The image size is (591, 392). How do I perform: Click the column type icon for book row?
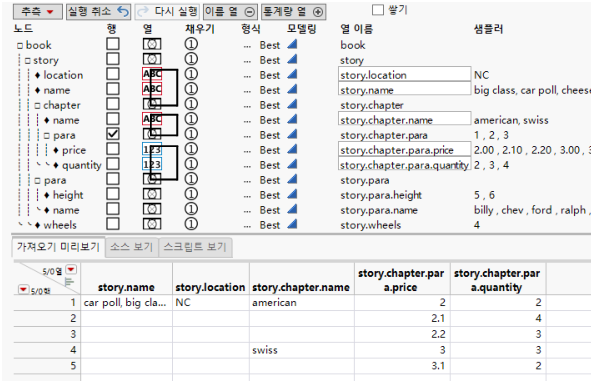pos(152,44)
